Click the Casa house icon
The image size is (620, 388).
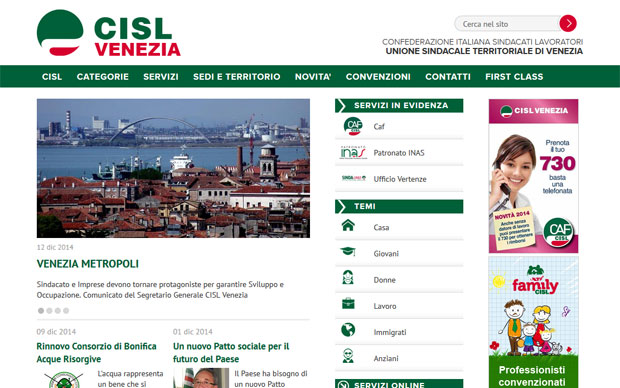coord(348,226)
